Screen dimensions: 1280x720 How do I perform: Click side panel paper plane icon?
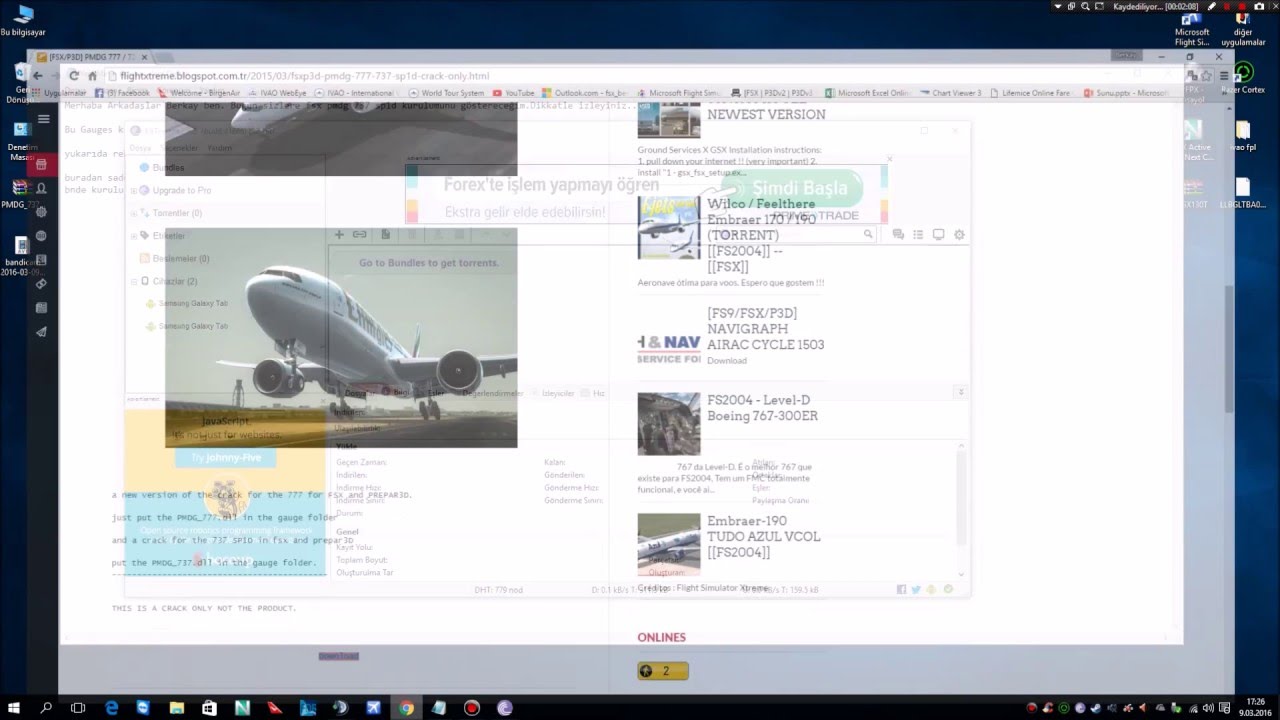[x=41, y=332]
